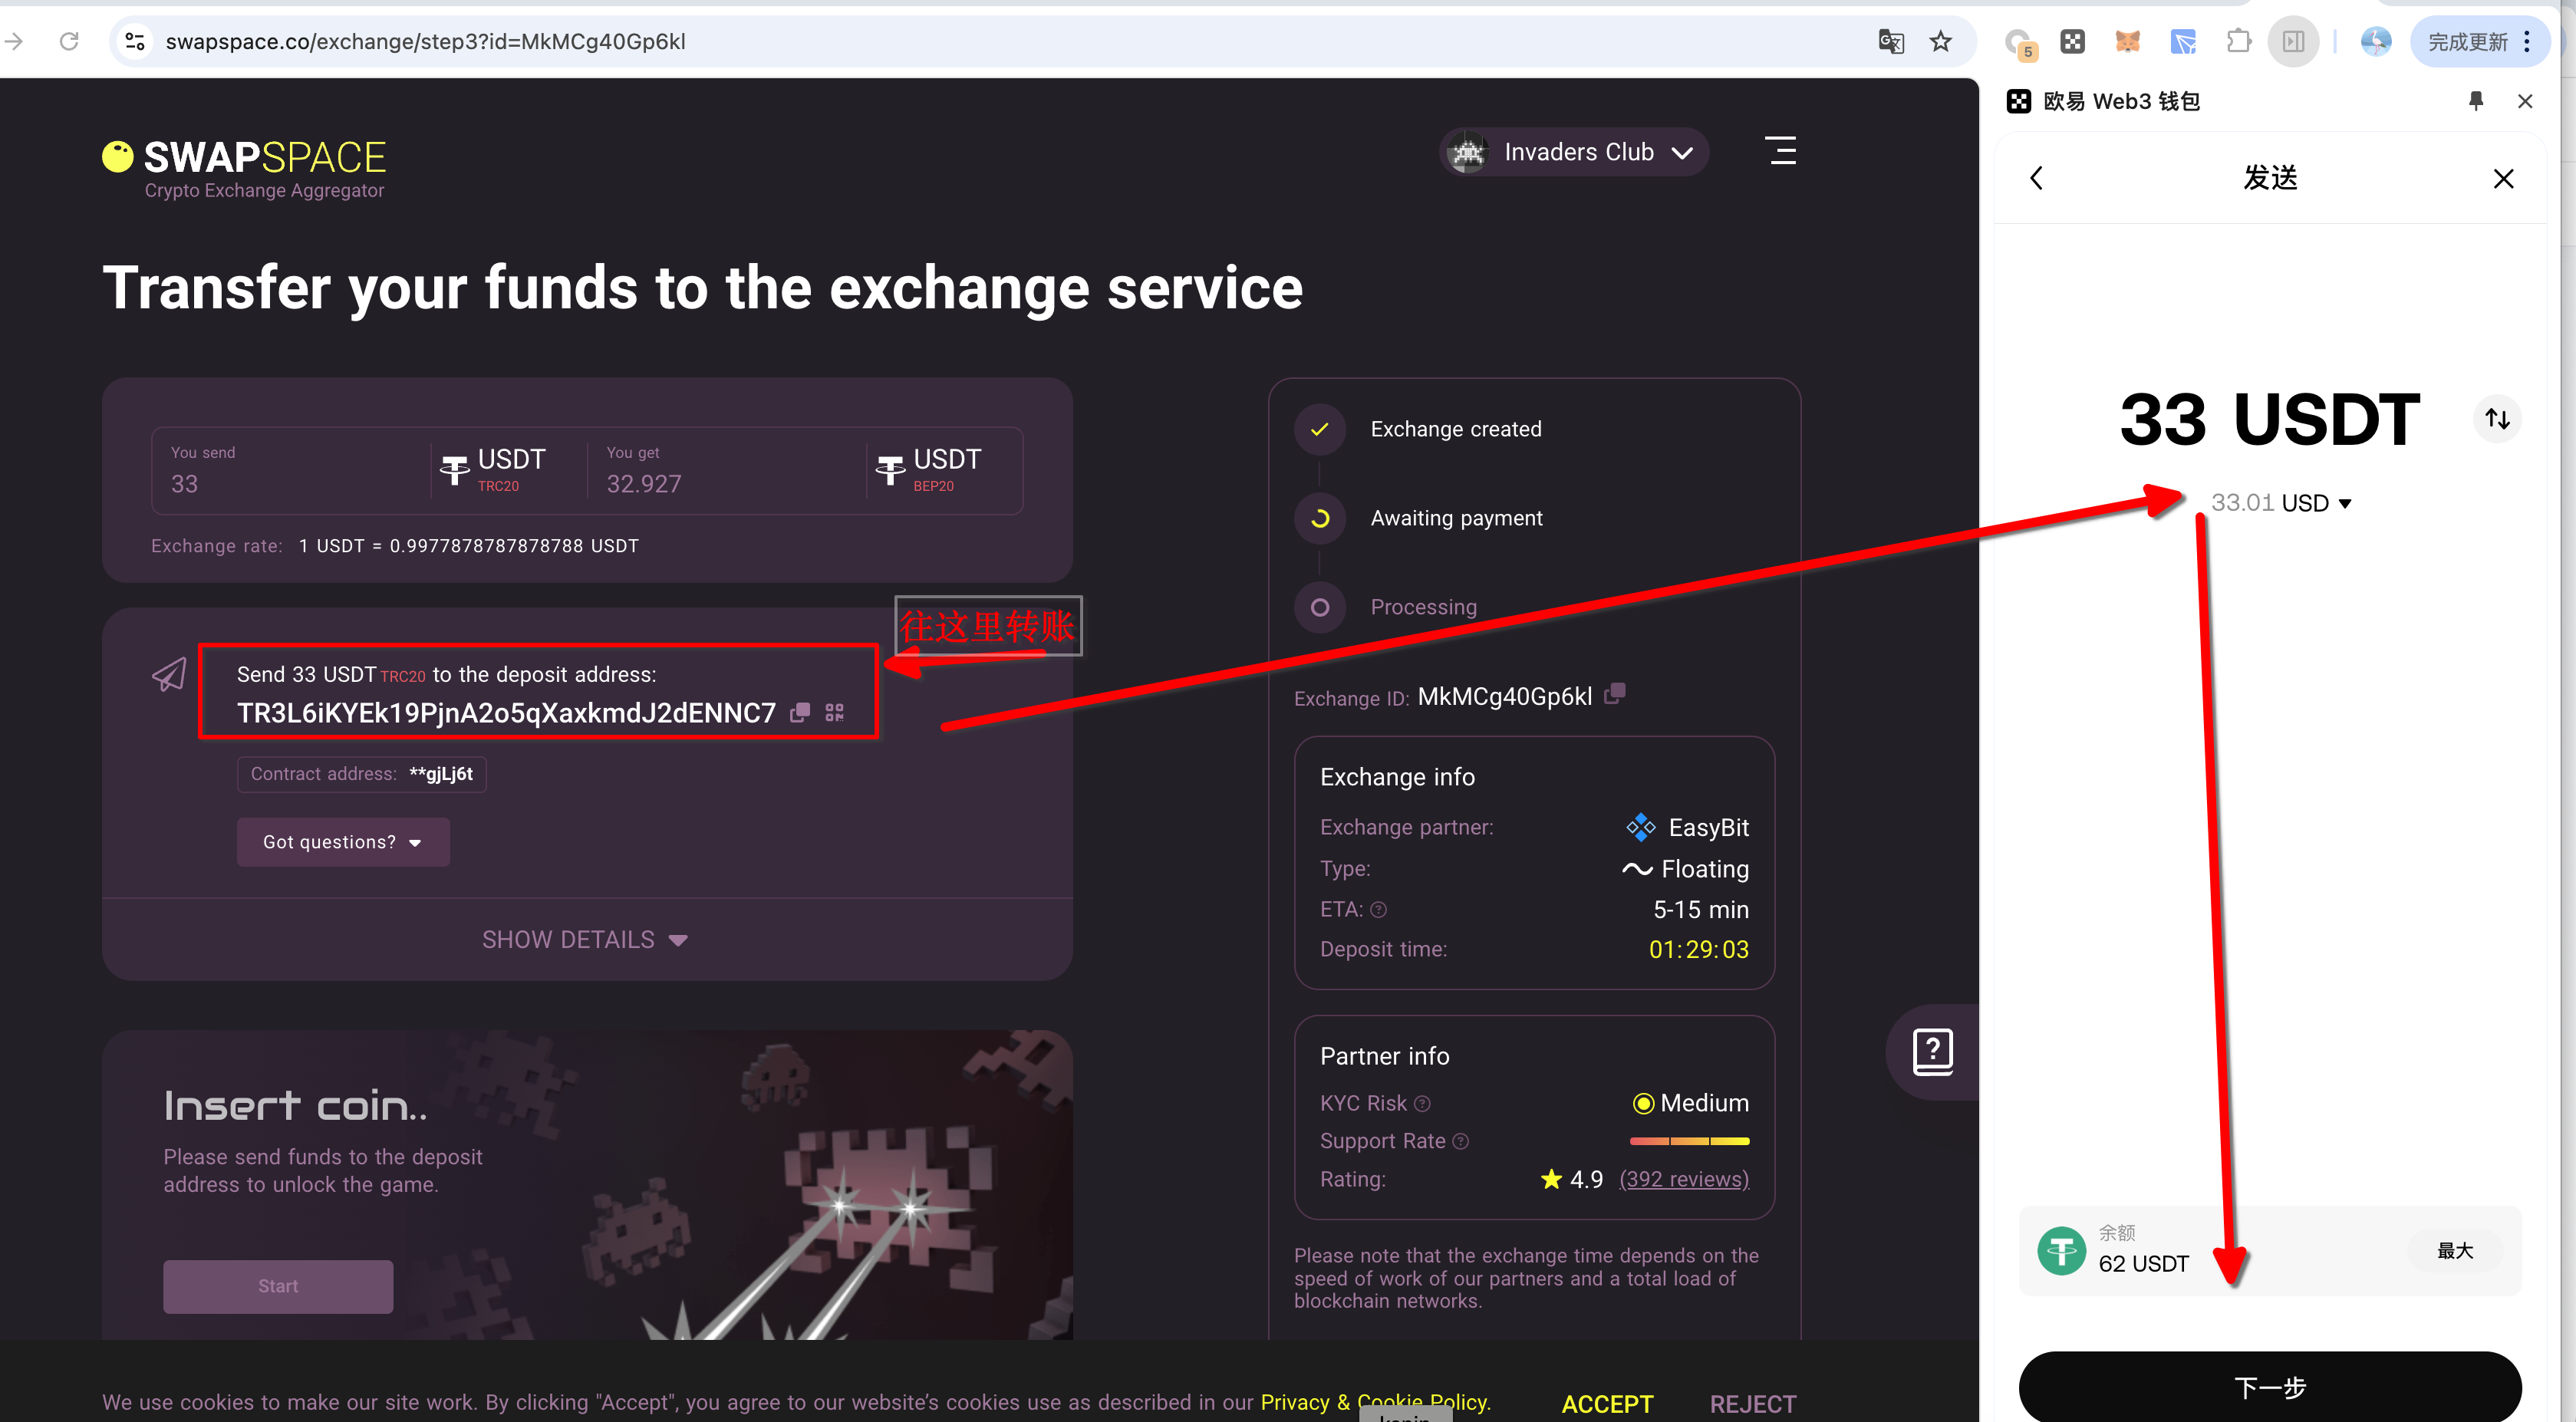The height and width of the screenshot is (1422, 2576).
Task: Open the MetaMask fox extension
Action: [2127, 41]
